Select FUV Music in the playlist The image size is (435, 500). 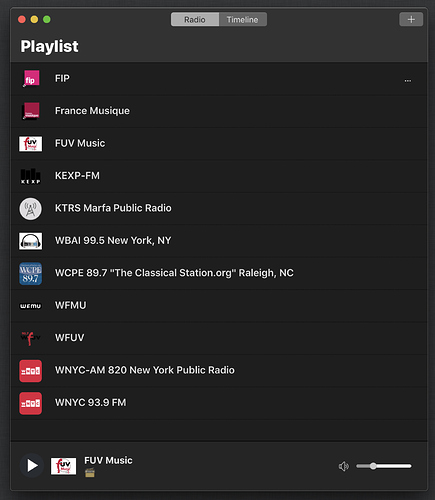pyautogui.click(x=219, y=144)
